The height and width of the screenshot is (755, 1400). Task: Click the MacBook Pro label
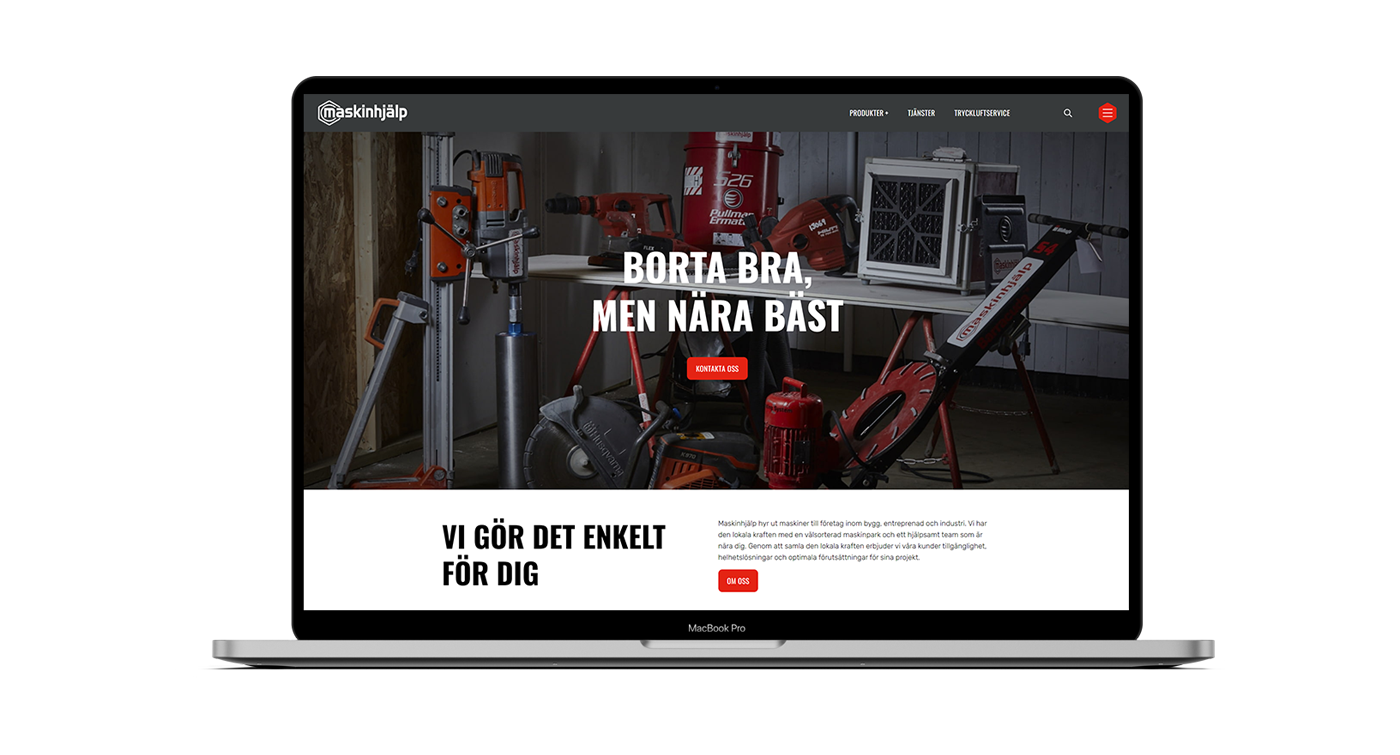[x=716, y=628]
